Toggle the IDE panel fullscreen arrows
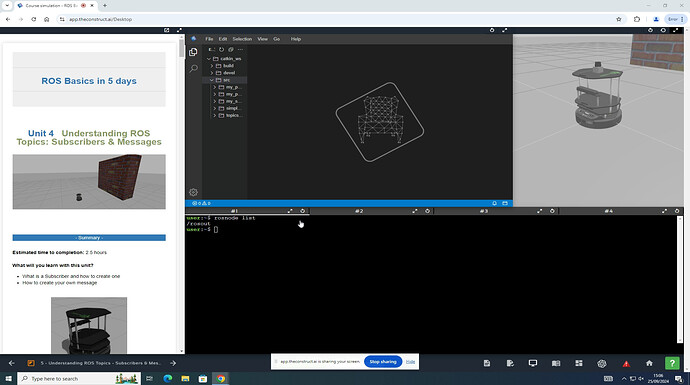Viewport: 690px width, 385px height. (504, 30)
